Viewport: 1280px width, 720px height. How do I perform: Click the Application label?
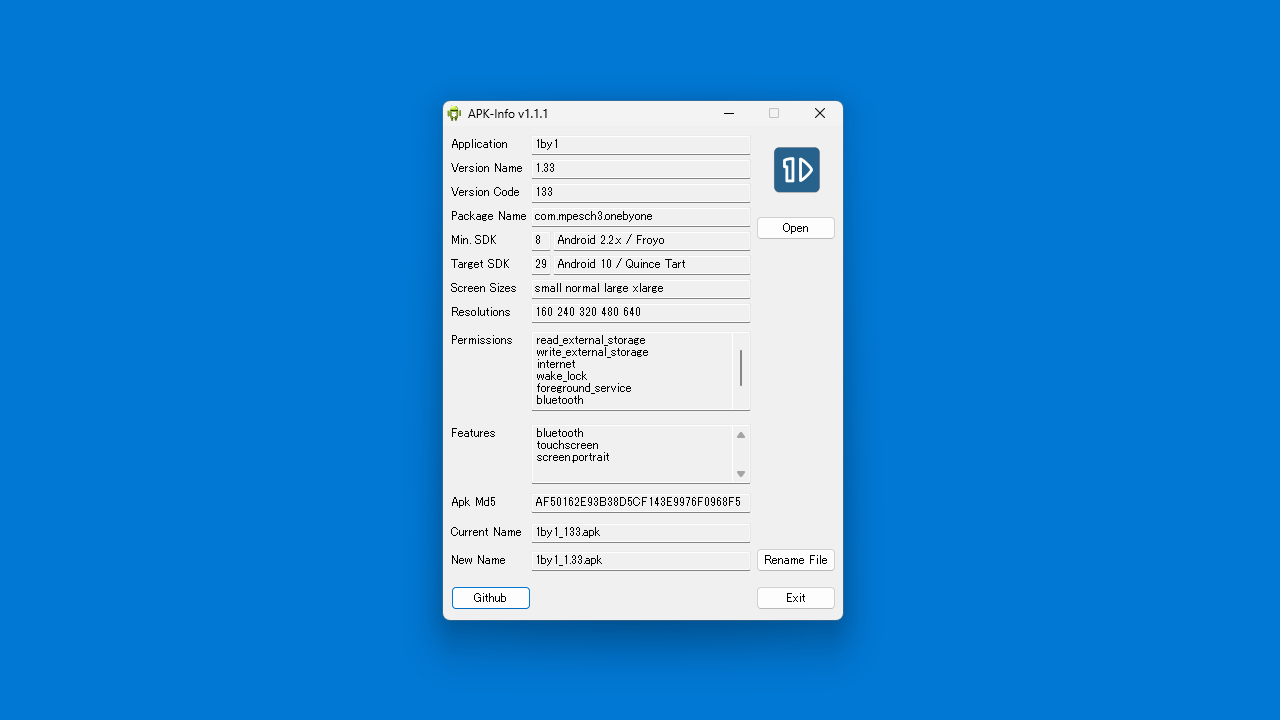[x=479, y=144]
